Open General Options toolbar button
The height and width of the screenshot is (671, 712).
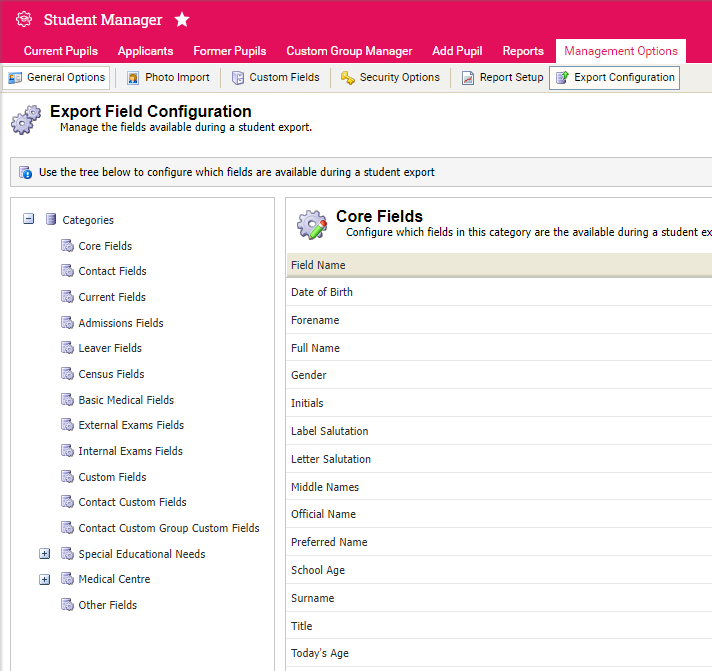57,78
